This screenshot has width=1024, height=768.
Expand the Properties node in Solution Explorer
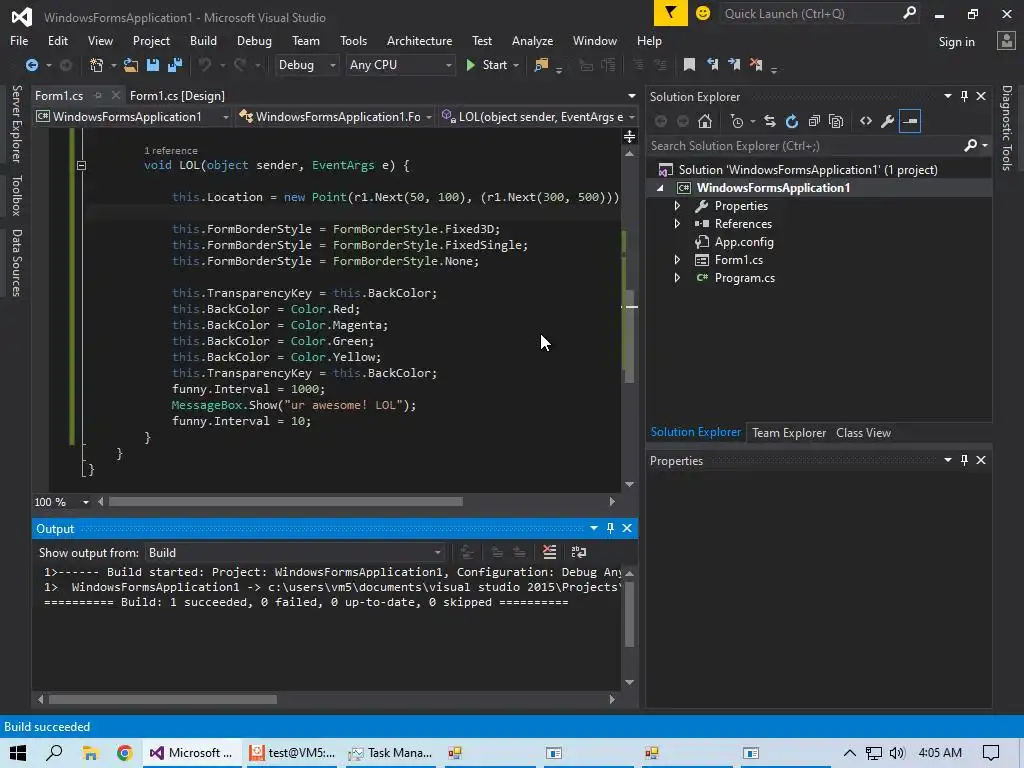(677, 206)
